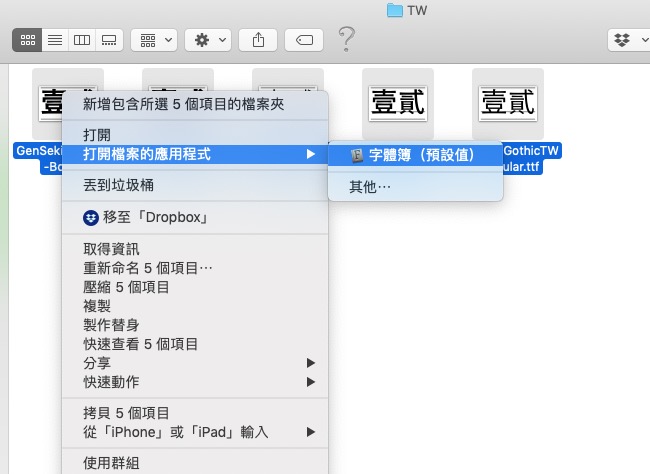Choose 移至「Dropbox」menu item
The height and width of the screenshot is (474, 650).
195,217
